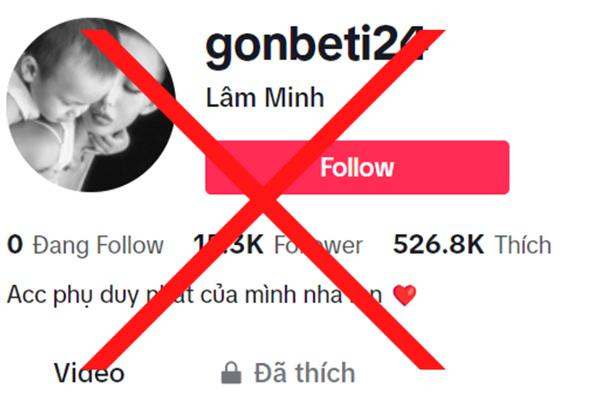Follow the gonbeti24 account
600x400 pixels.
click(x=357, y=167)
